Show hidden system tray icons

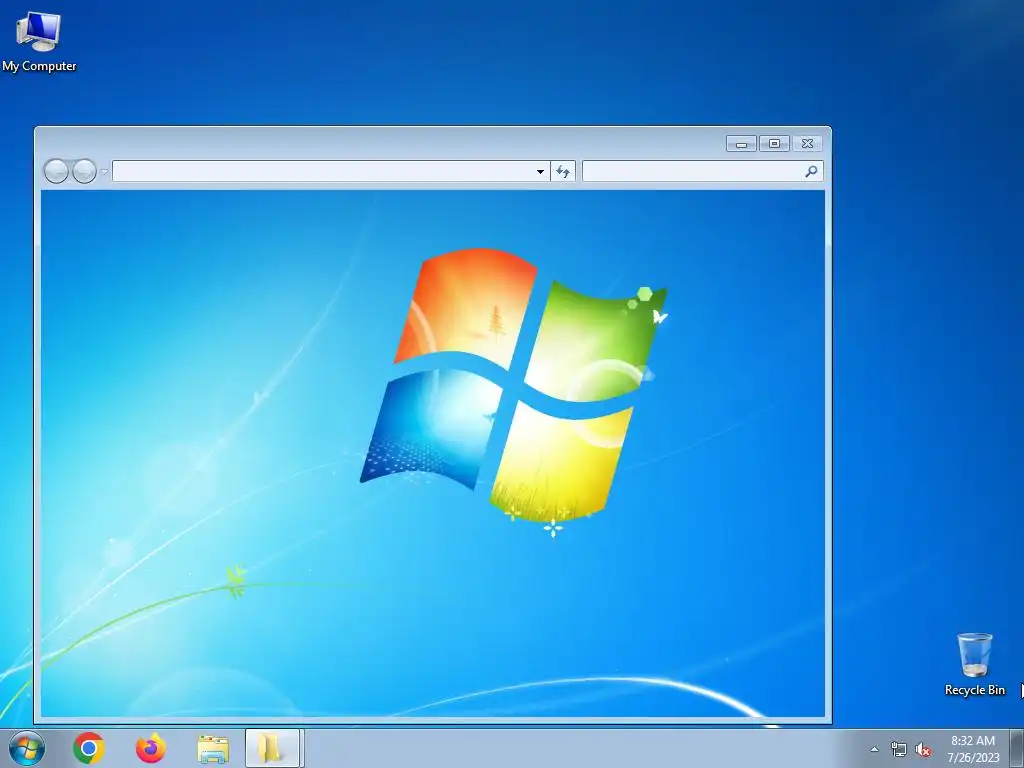tap(874, 749)
